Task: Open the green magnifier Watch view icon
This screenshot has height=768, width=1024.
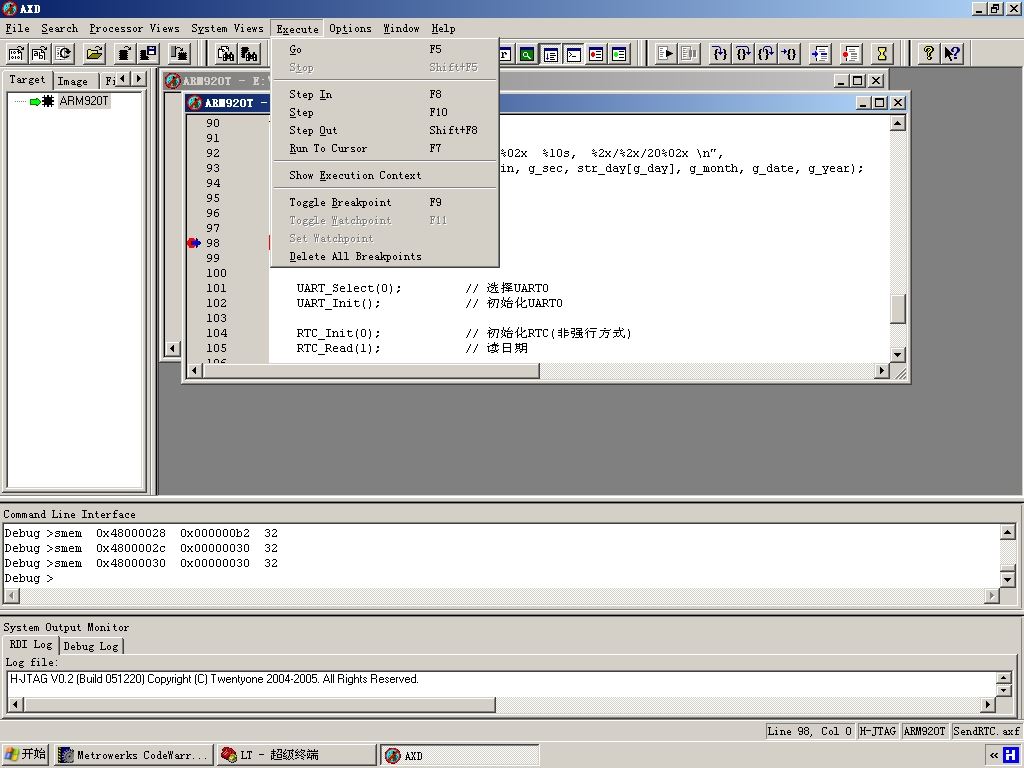Action: 527,54
